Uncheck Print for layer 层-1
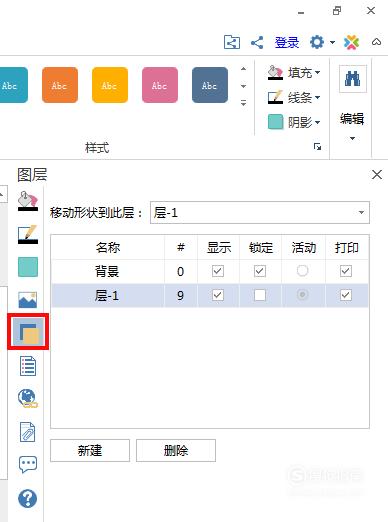Viewport: 388px width, 522px height. (346, 295)
